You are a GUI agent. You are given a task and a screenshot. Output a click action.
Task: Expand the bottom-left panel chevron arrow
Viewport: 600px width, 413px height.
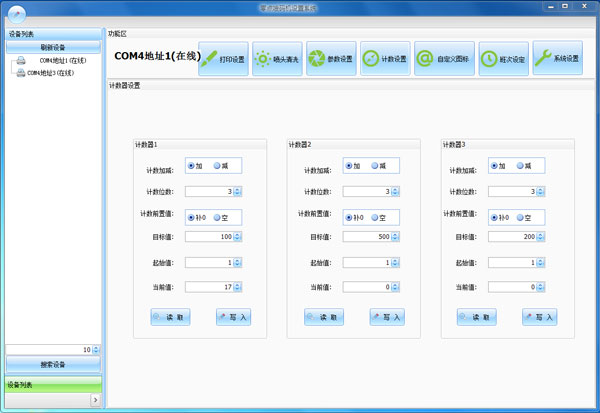(x=96, y=399)
